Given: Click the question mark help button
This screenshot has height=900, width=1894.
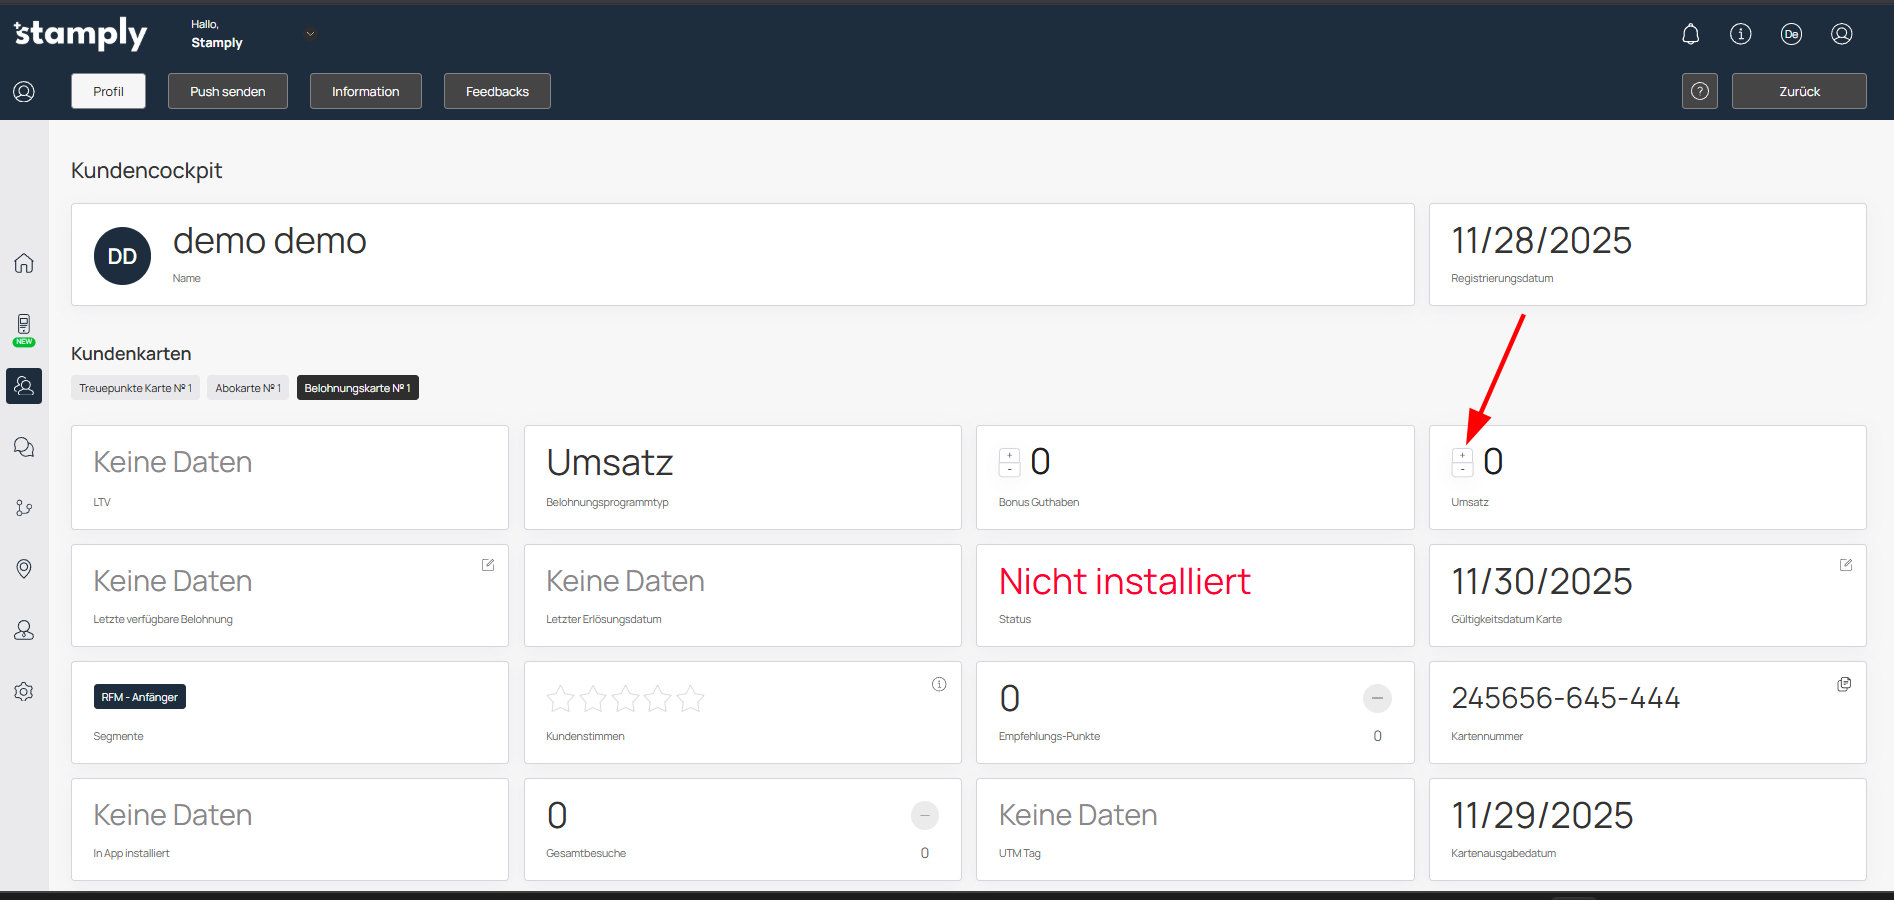Looking at the screenshot, I should click(1699, 91).
